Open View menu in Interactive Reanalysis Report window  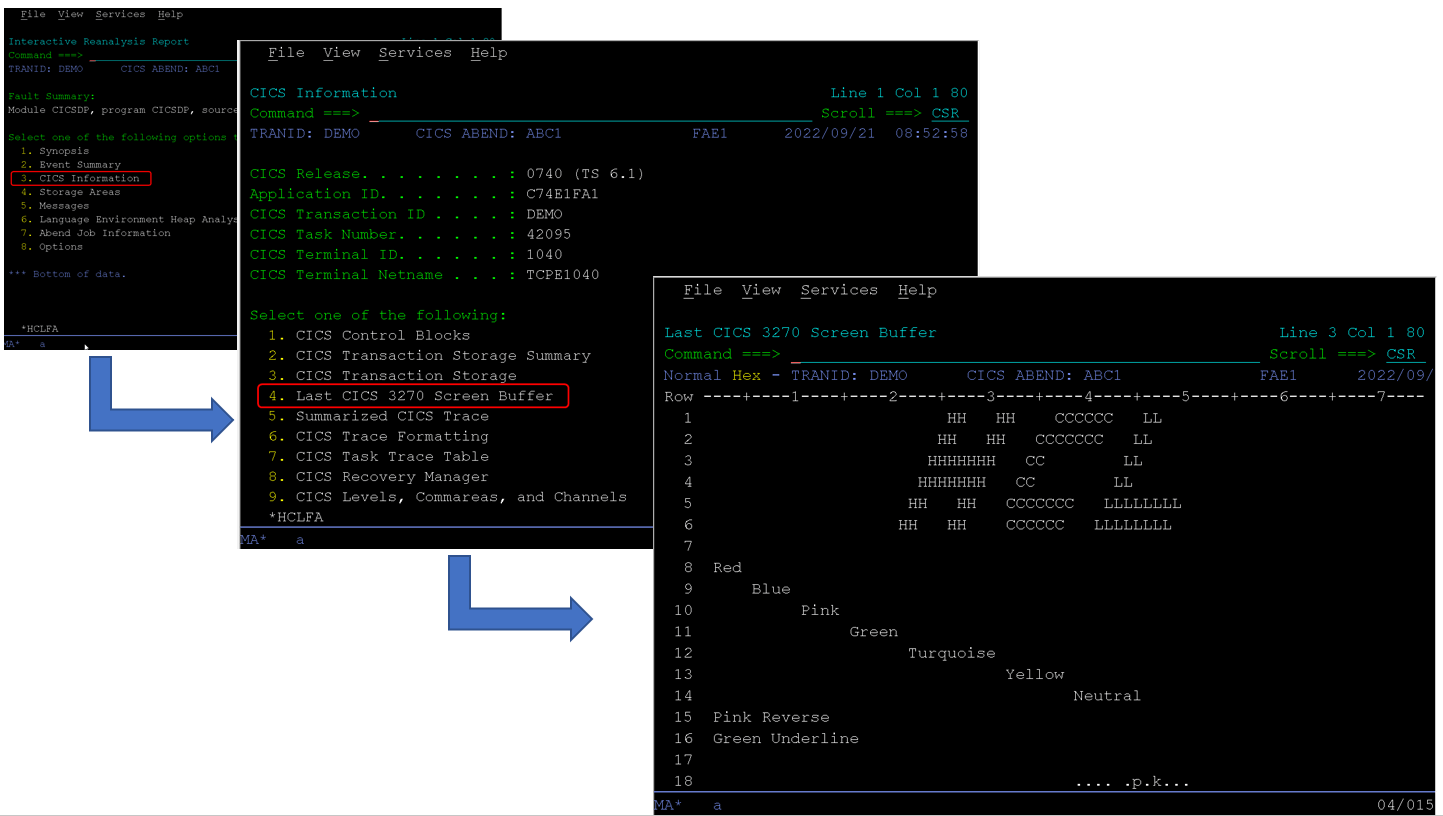[x=71, y=15]
